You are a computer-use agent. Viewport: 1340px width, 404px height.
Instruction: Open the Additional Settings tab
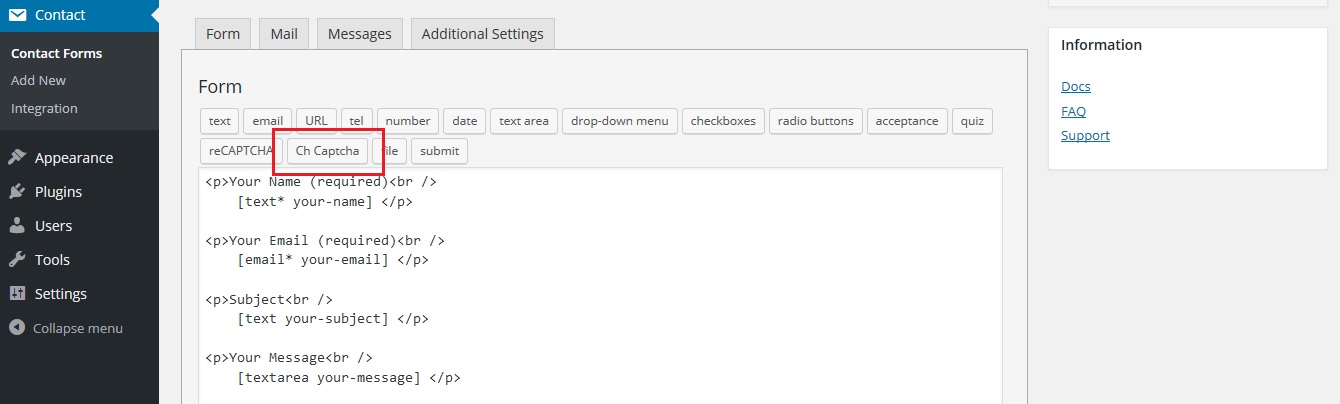[483, 34]
